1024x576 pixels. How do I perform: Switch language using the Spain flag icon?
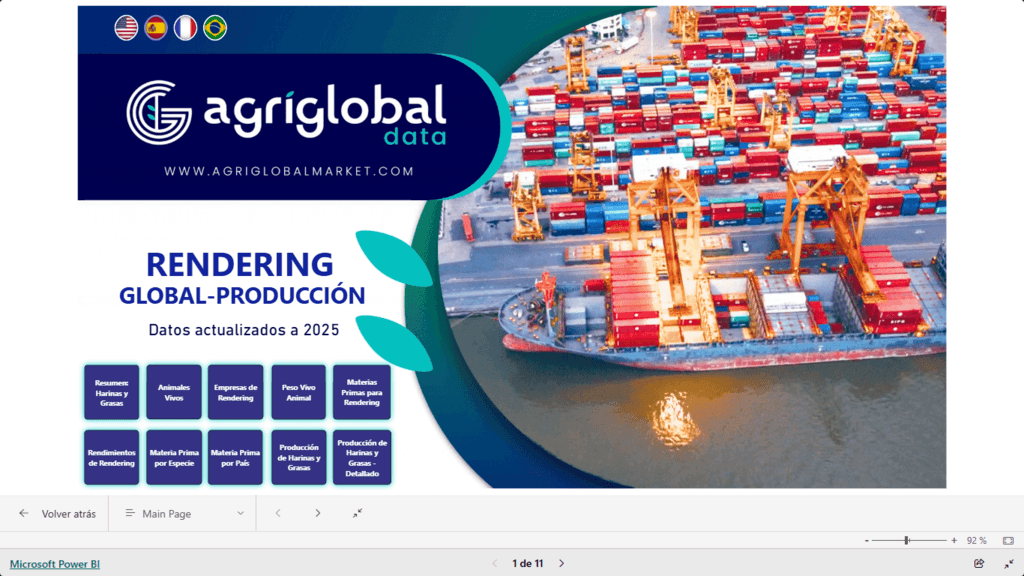pyautogui.click(x=155, y=28)
